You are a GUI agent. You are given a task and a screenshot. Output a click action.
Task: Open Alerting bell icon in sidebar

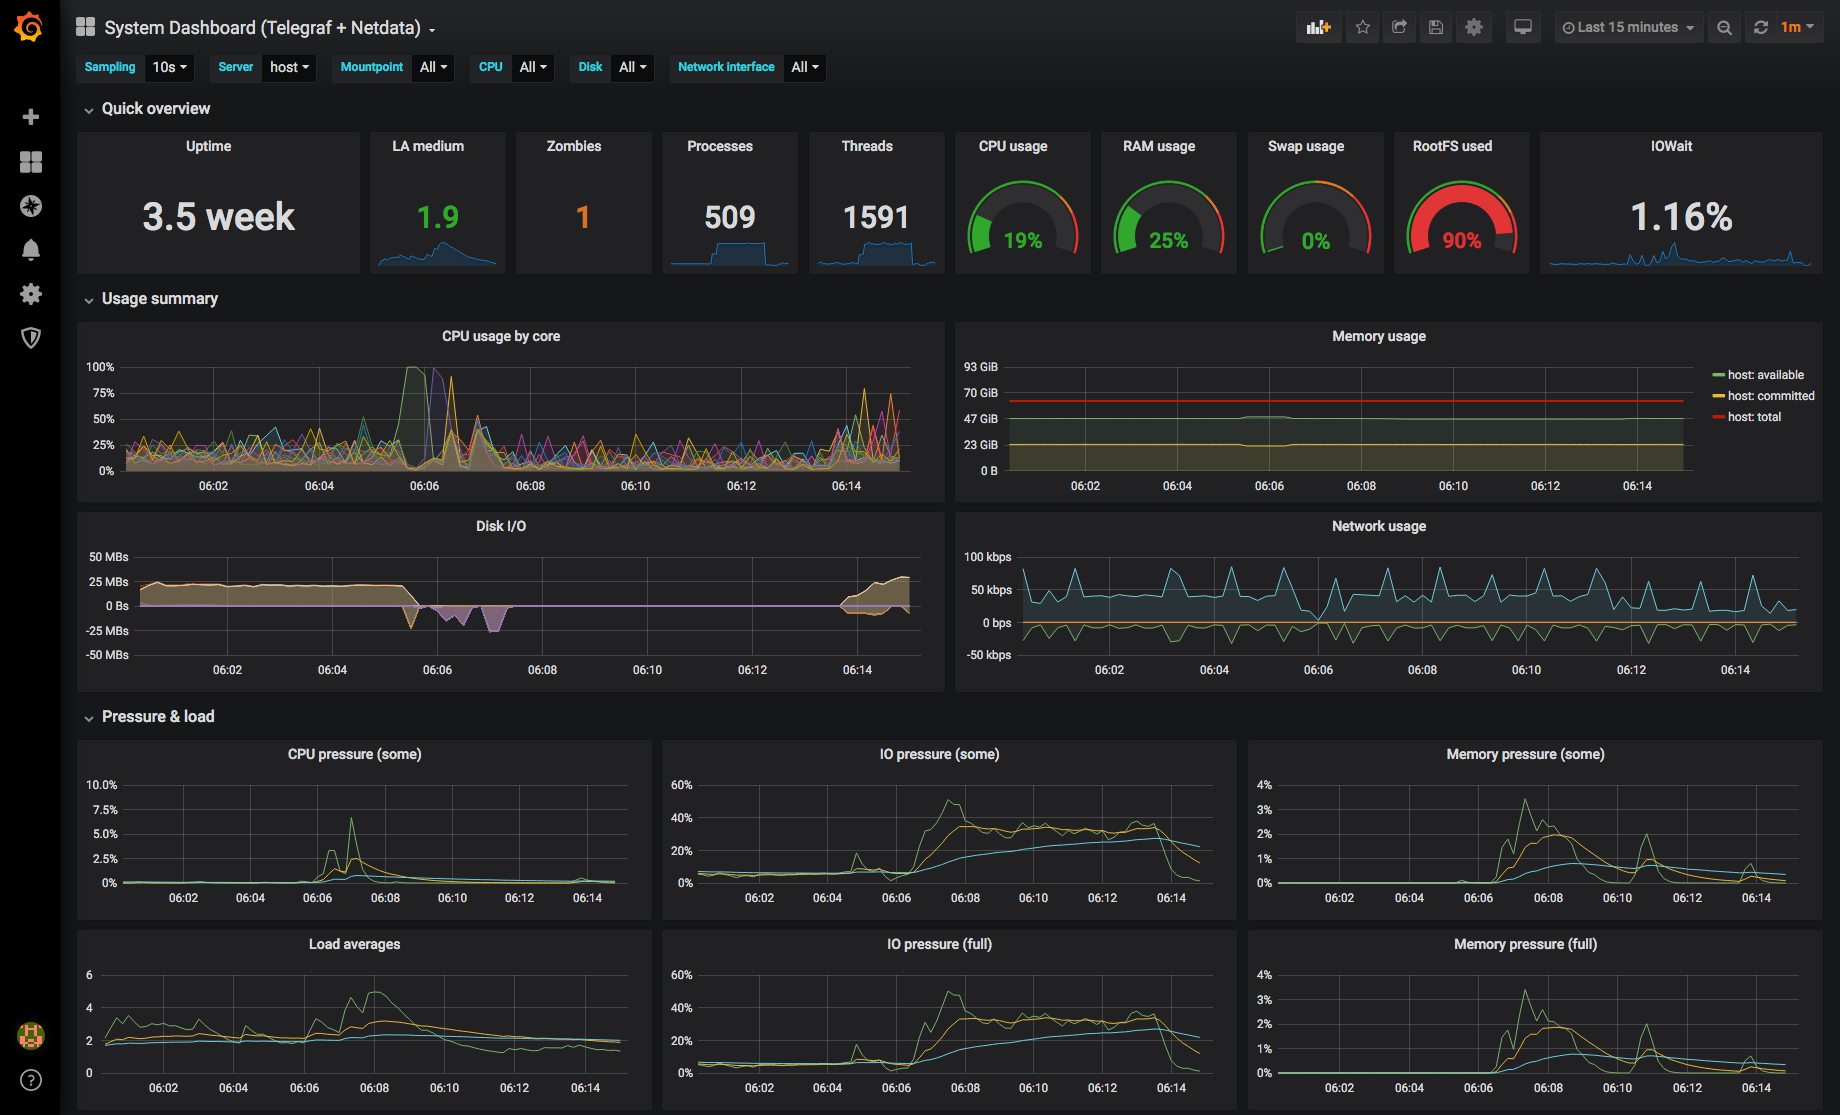click(31, 250)
